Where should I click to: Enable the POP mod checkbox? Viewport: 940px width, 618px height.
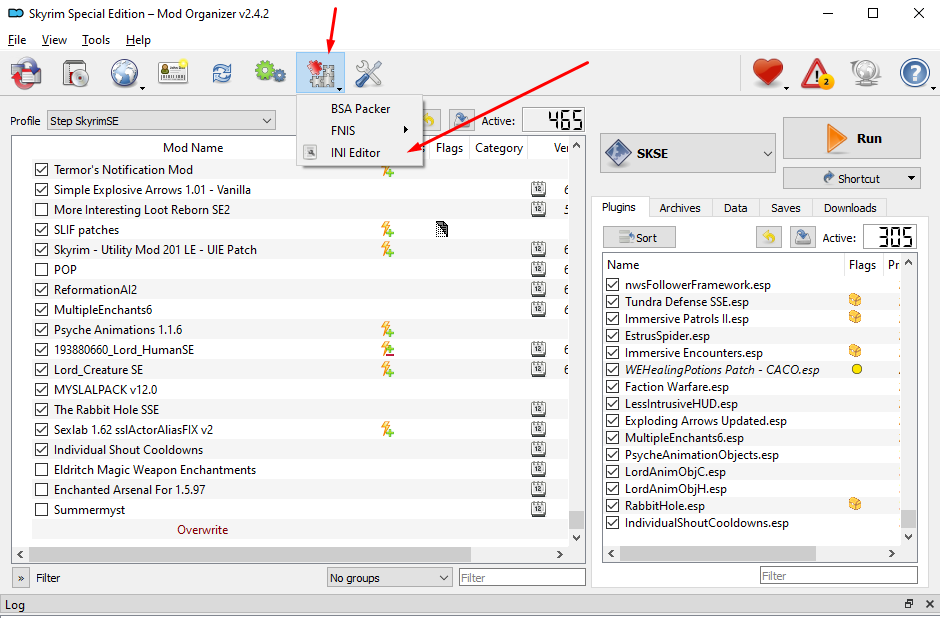(x=41, y=270)
